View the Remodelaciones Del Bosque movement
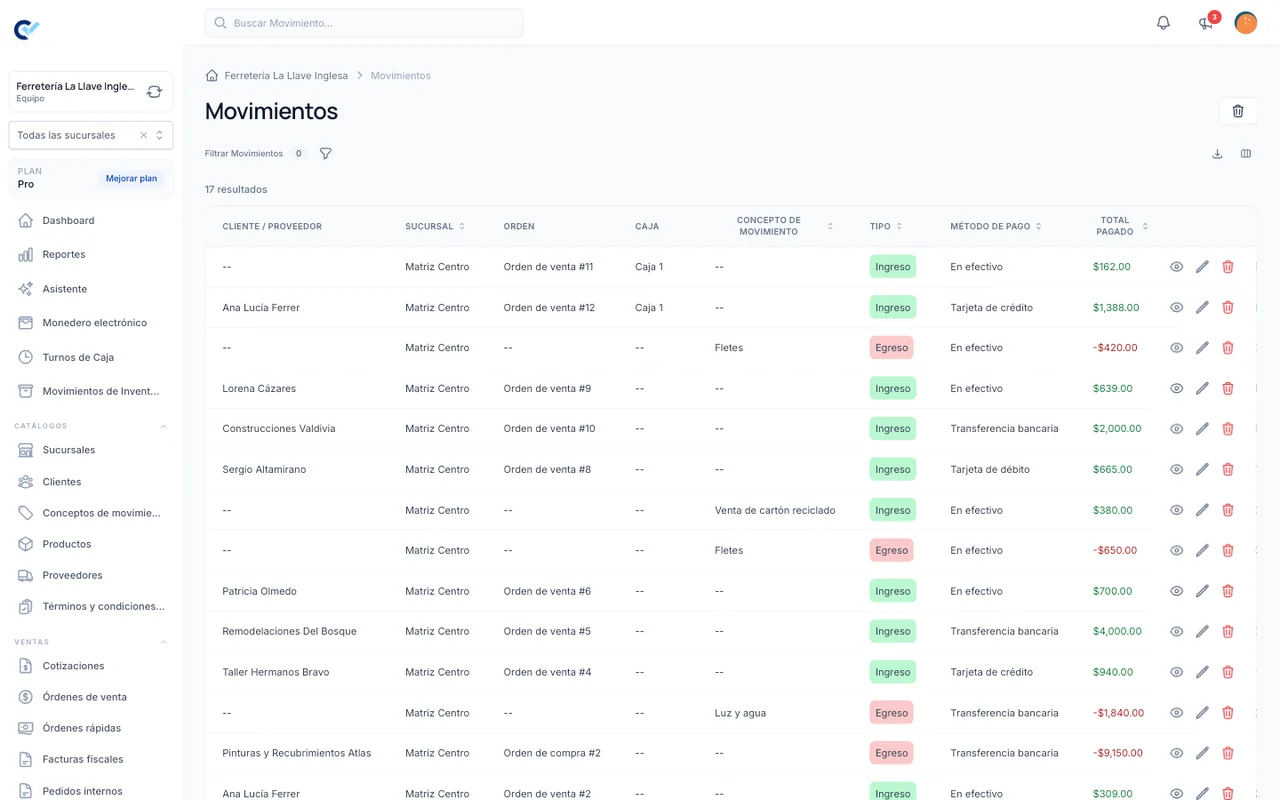Screen dimensions: 1280x800 pyautogui.click(x=1176, y=632)
